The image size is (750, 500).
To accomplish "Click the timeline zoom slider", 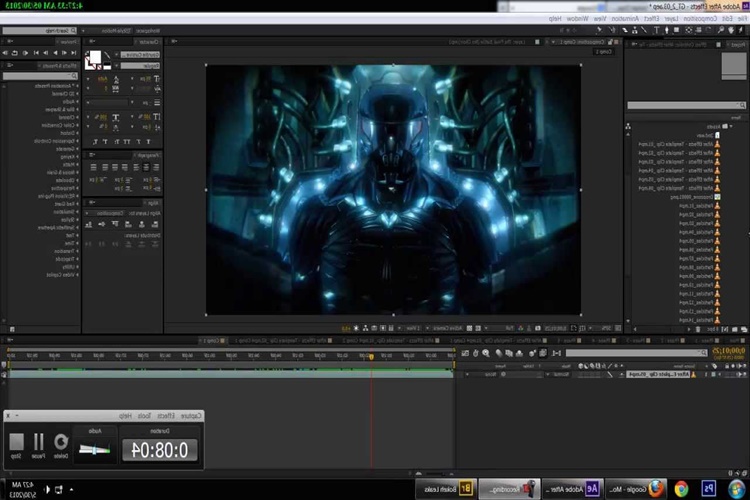I will click(x=434, y=474).
